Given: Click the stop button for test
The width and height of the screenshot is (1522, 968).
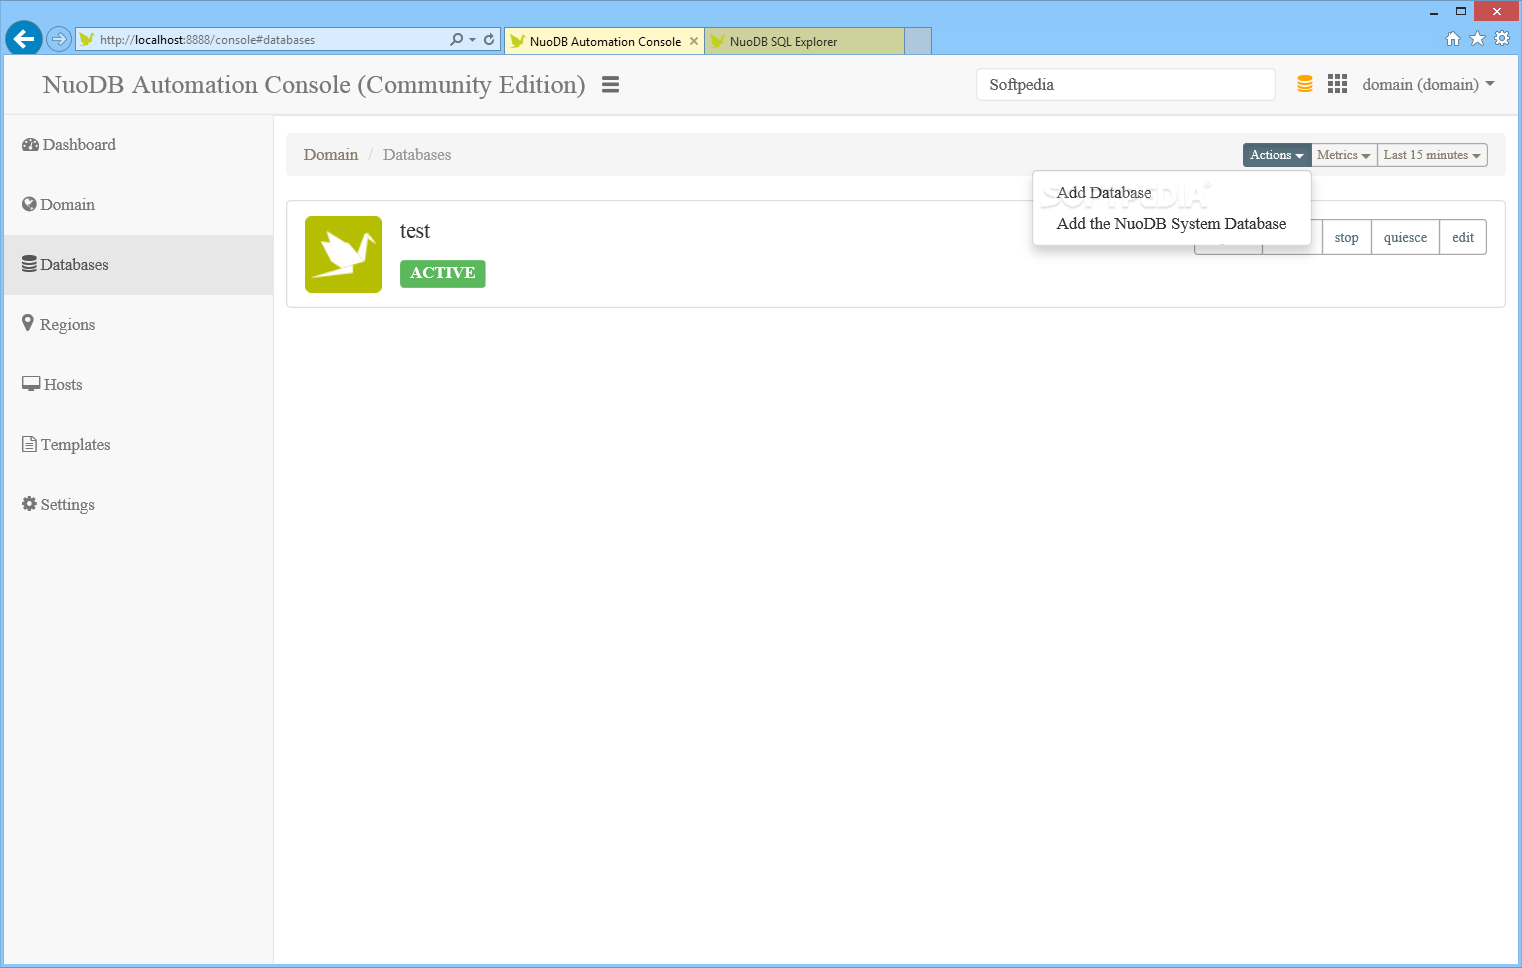Looking at the screenshot, I should (x=1346, y=238).
